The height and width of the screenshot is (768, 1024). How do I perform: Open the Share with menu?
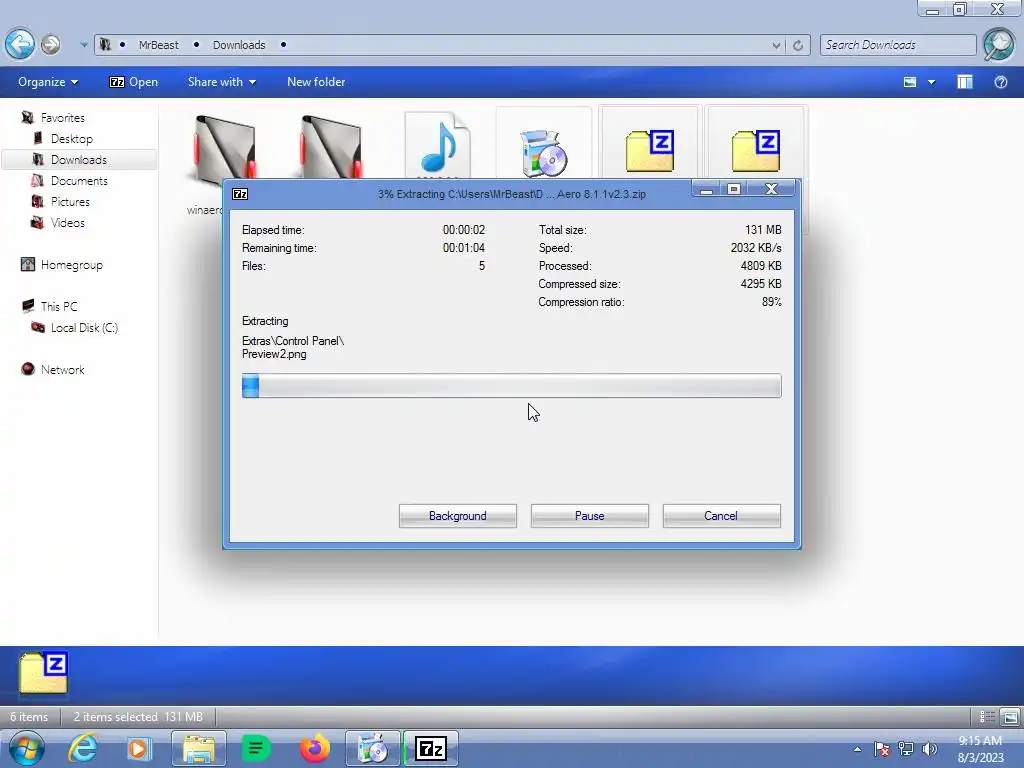(x=221, y=82)
